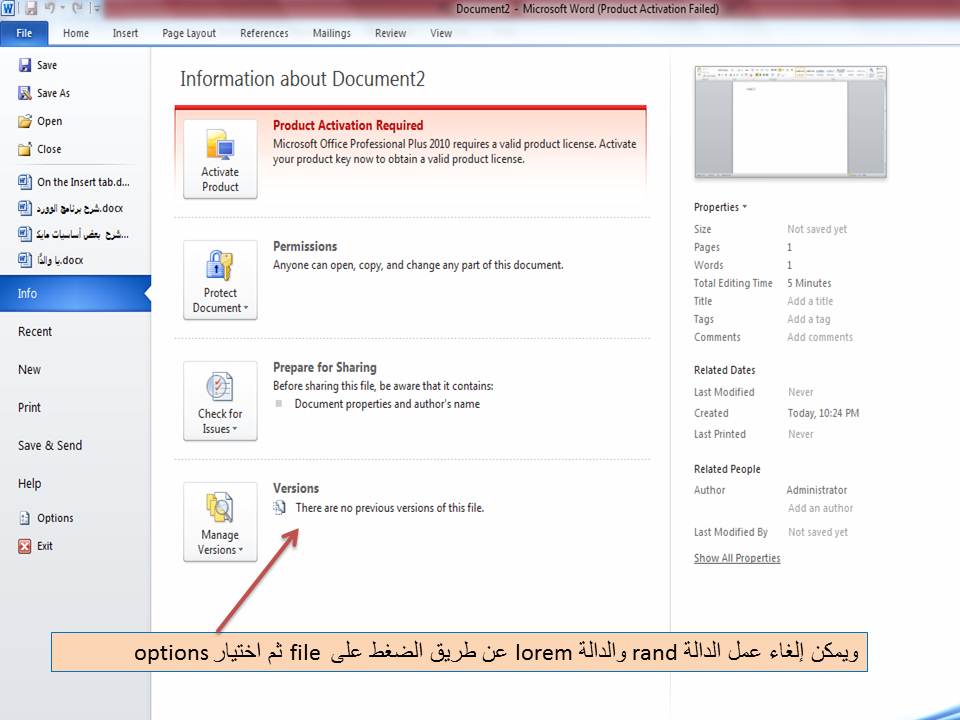960x720 pixels.
Task: Click 'Add comments' field
Action: coord(820,337)
